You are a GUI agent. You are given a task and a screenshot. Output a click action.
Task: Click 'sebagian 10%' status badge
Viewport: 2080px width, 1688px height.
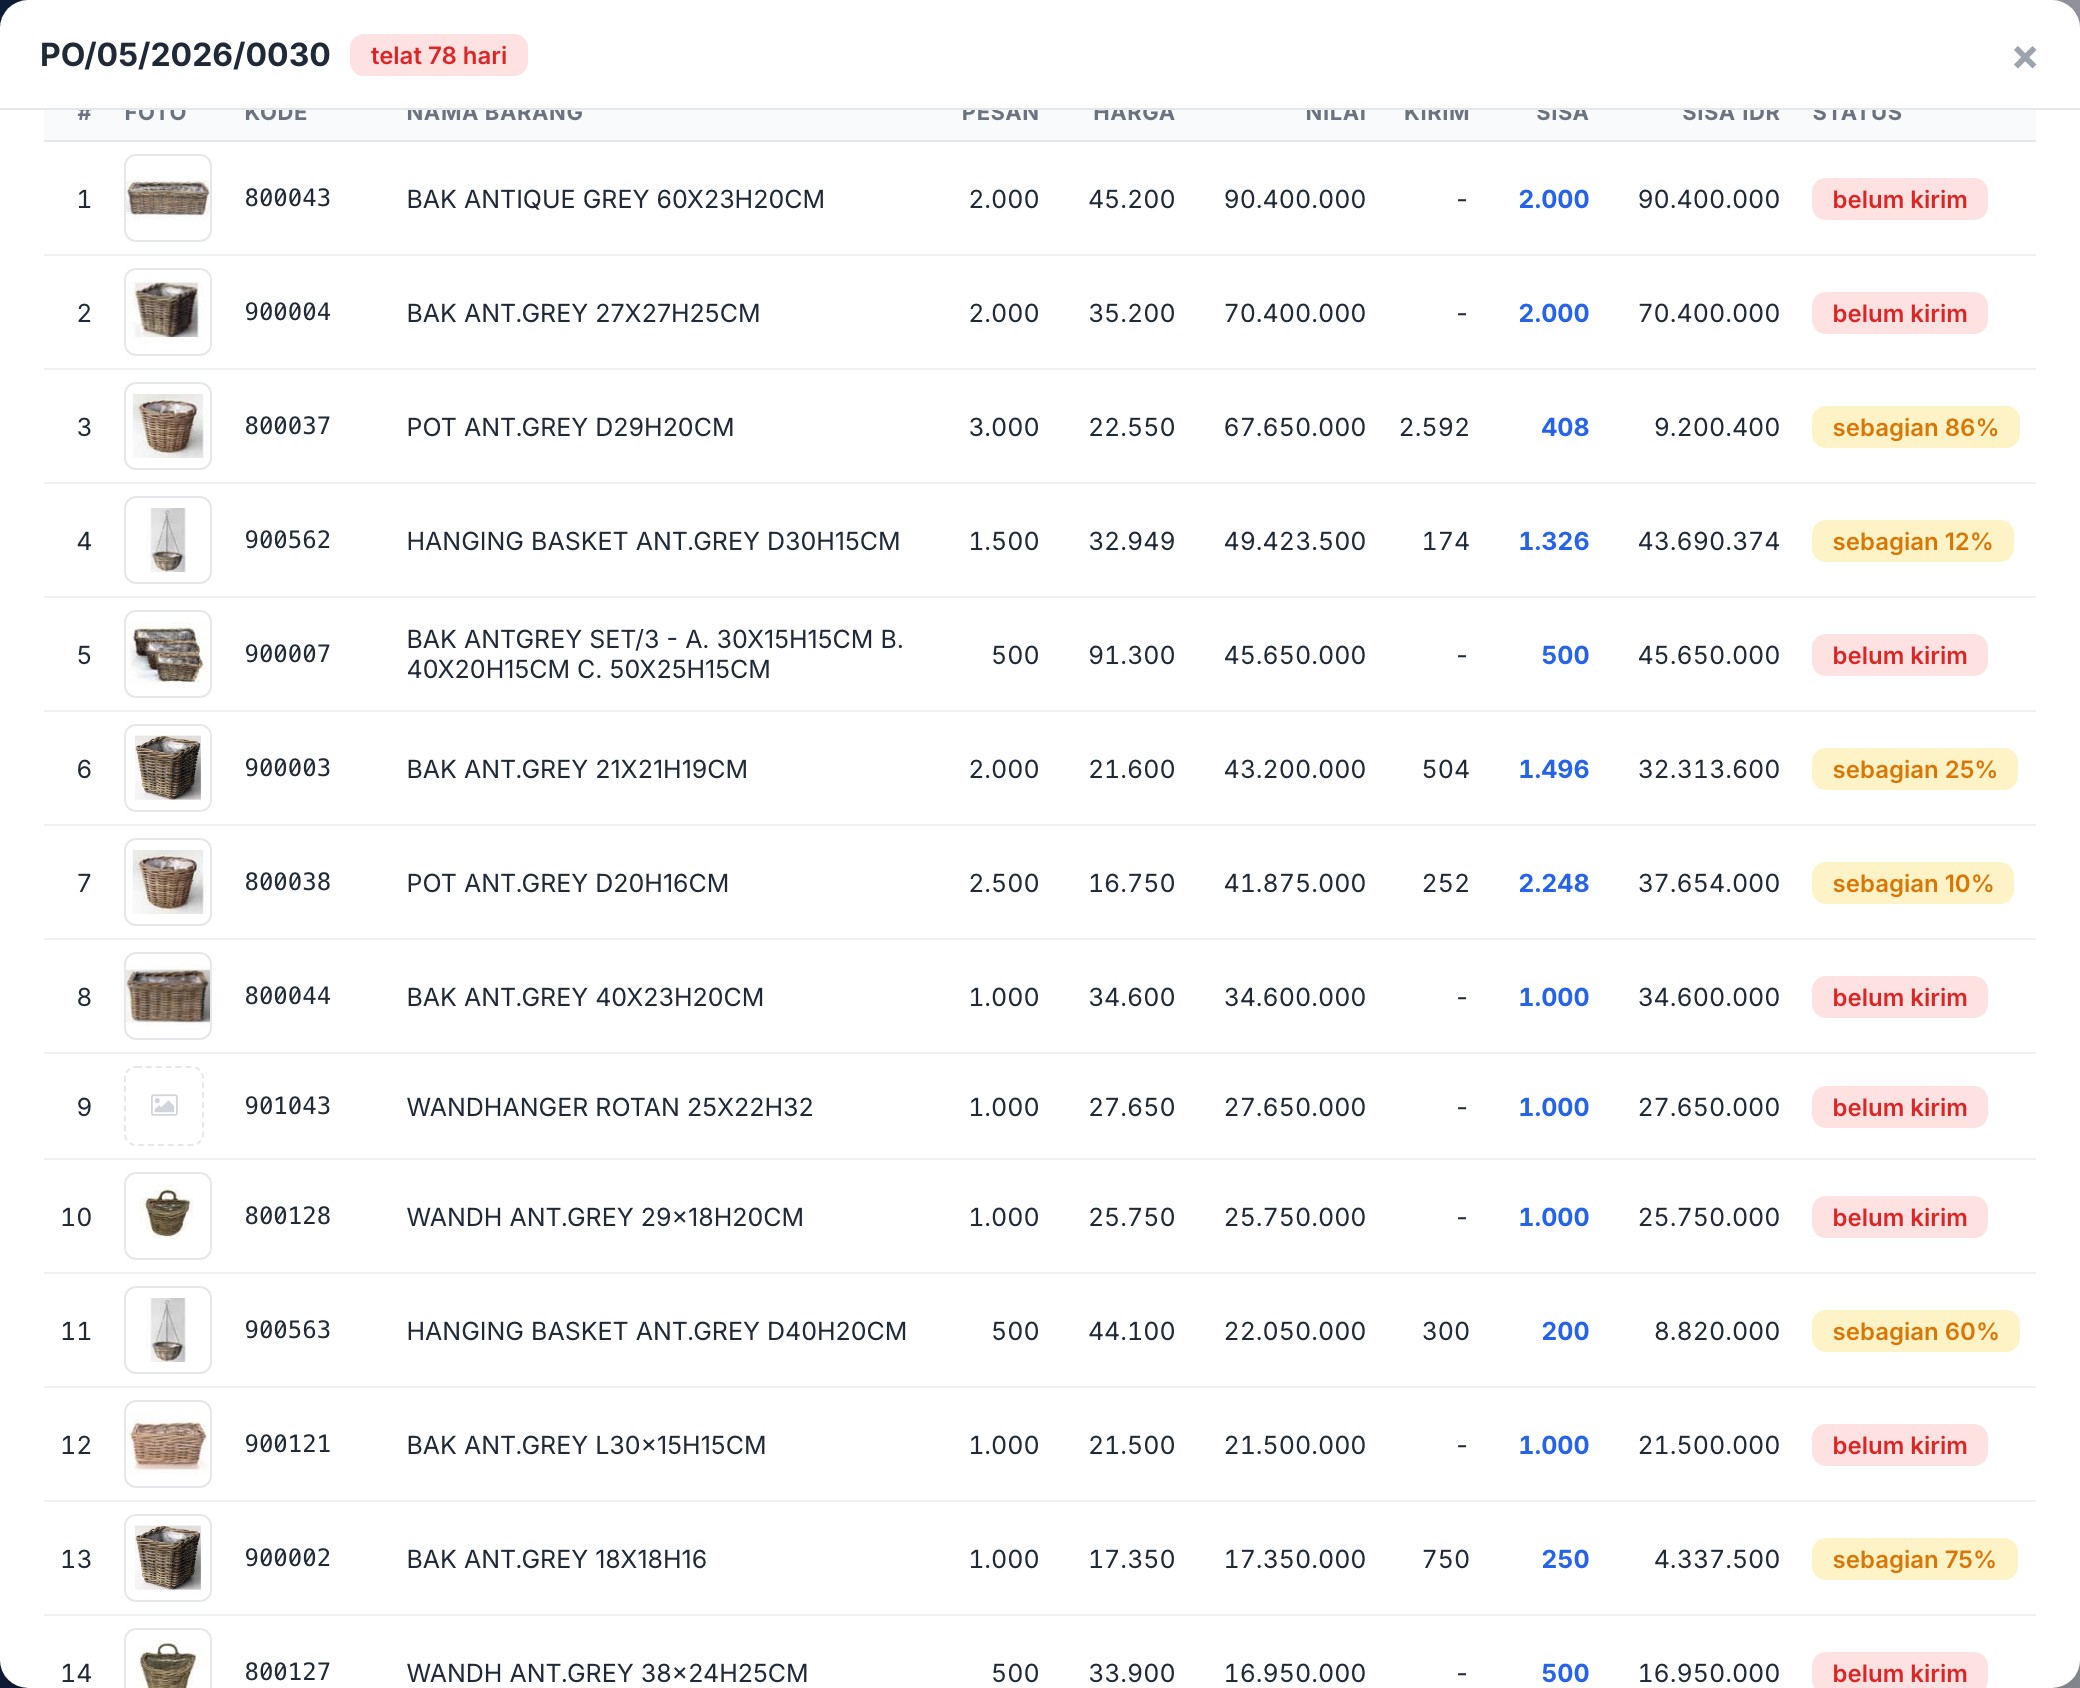1912,883
